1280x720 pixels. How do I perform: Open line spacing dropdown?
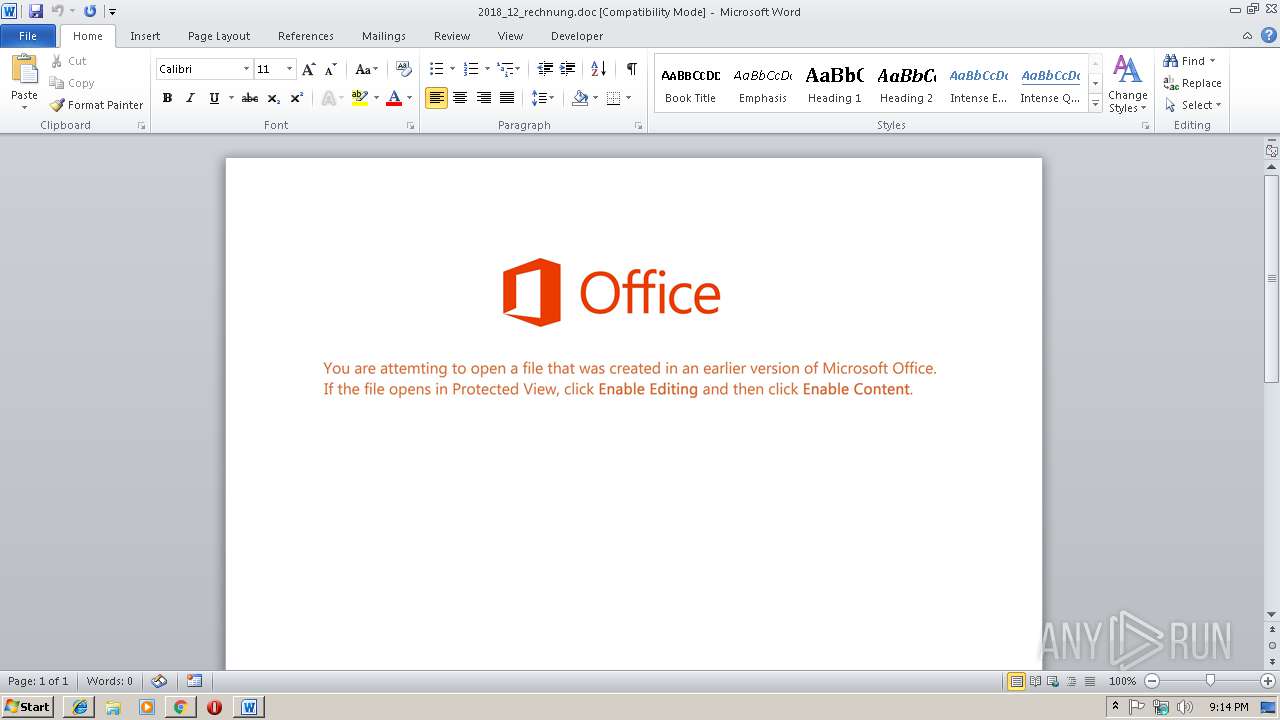543,98
